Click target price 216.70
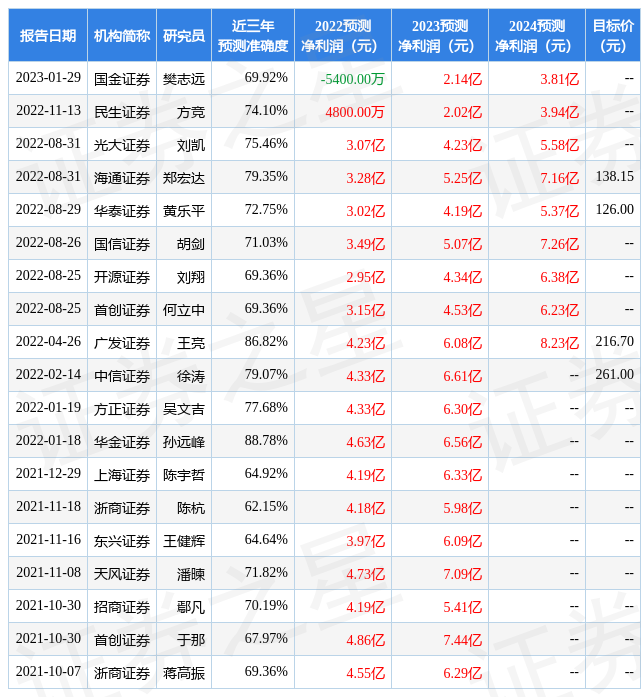The height and width of the screenshot is (697, 641). 614,341
